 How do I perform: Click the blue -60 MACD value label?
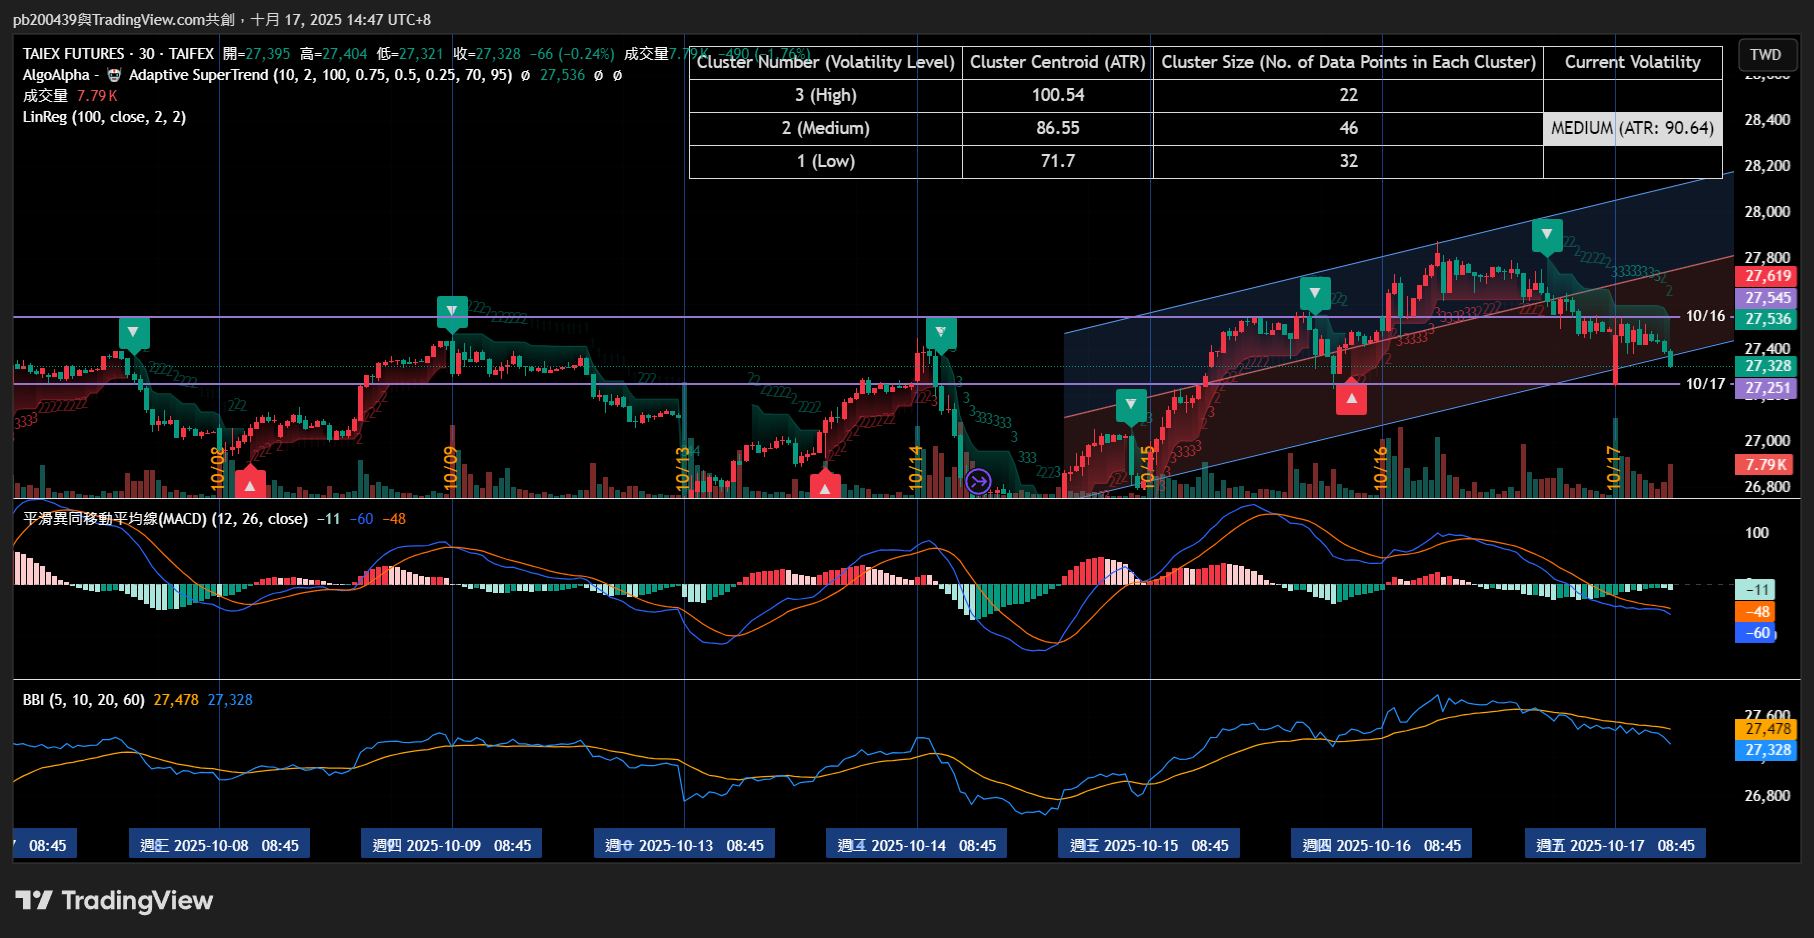point(1755,633)
